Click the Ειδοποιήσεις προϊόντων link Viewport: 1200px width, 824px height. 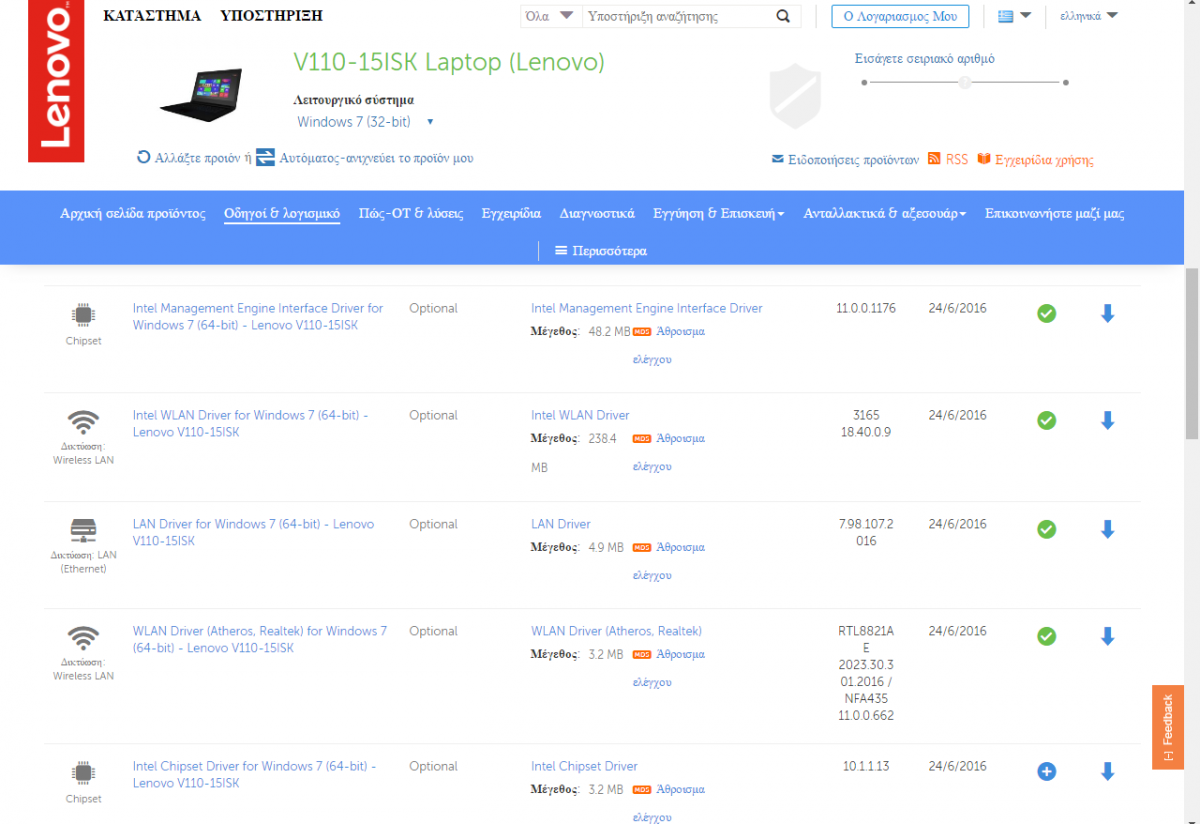[x=853, y=160]
